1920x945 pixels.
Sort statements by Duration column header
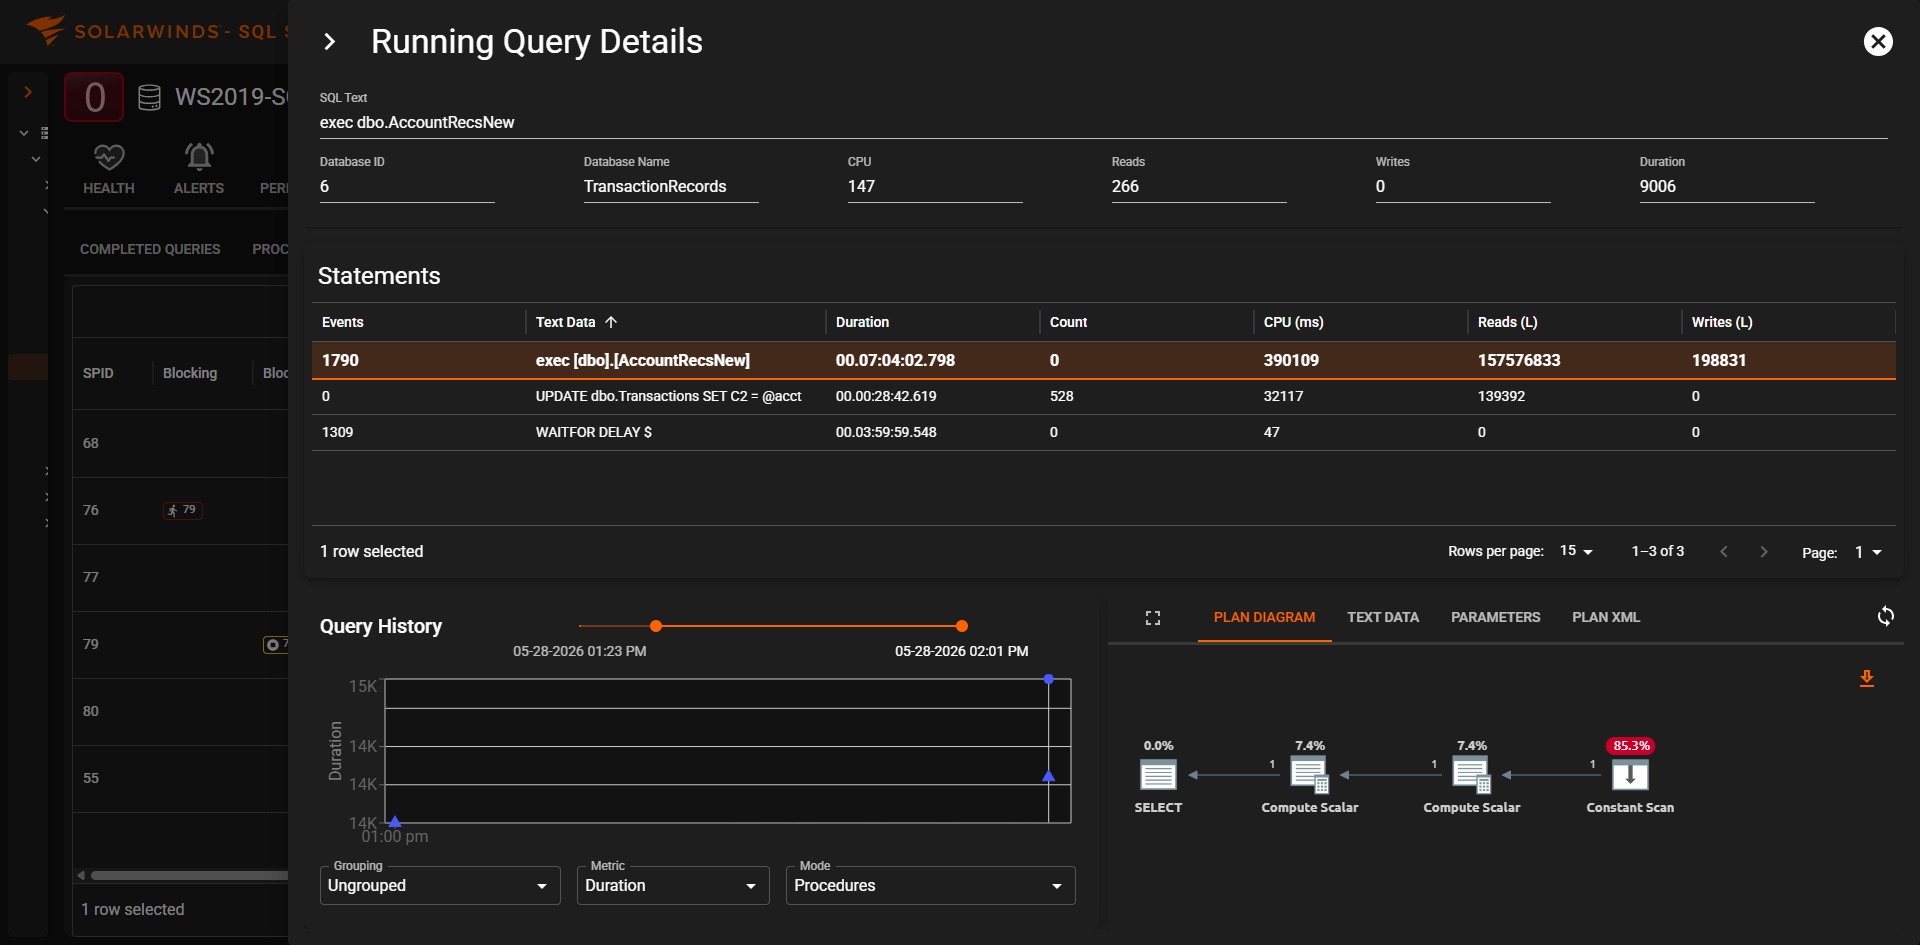(x=862, y=322)
